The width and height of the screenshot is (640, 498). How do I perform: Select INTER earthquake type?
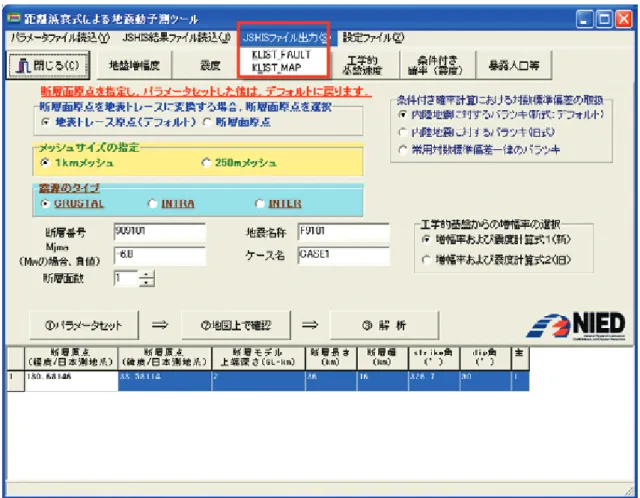[x=260, y=203]
